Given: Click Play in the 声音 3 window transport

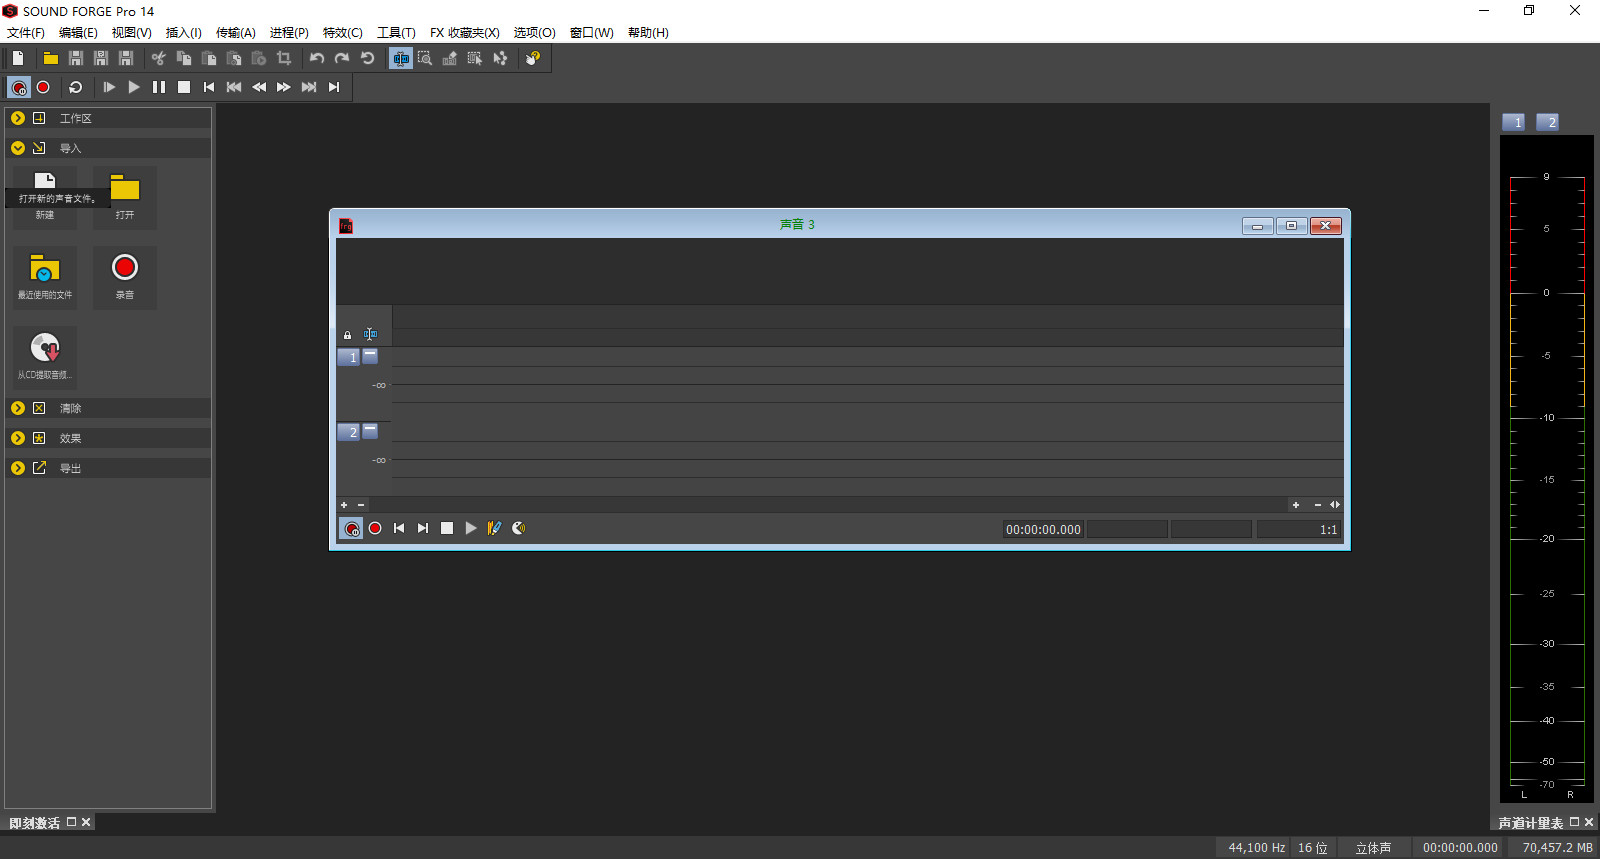Looking at the screenshot, I should [x=471, y=528].
